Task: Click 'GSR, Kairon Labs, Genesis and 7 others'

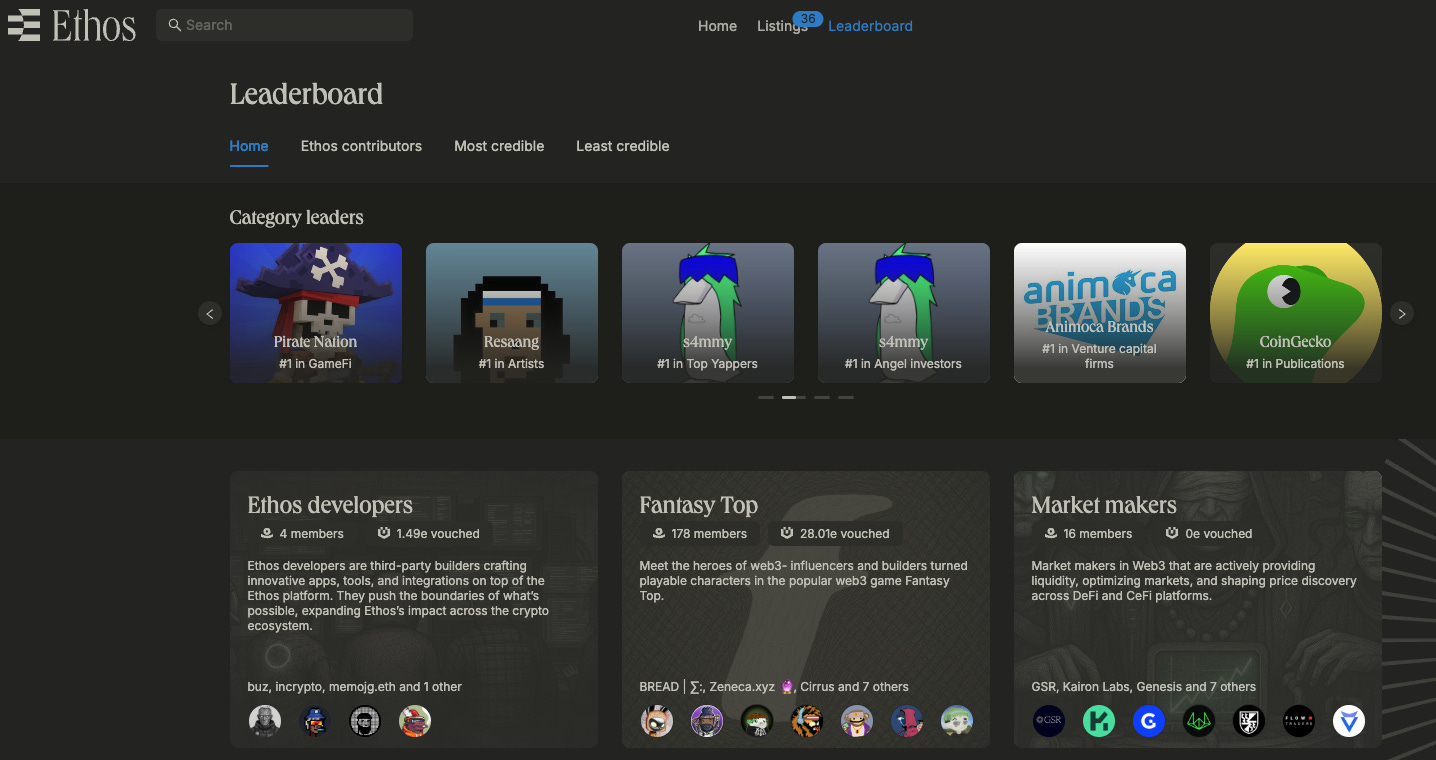Action: 1143,687
